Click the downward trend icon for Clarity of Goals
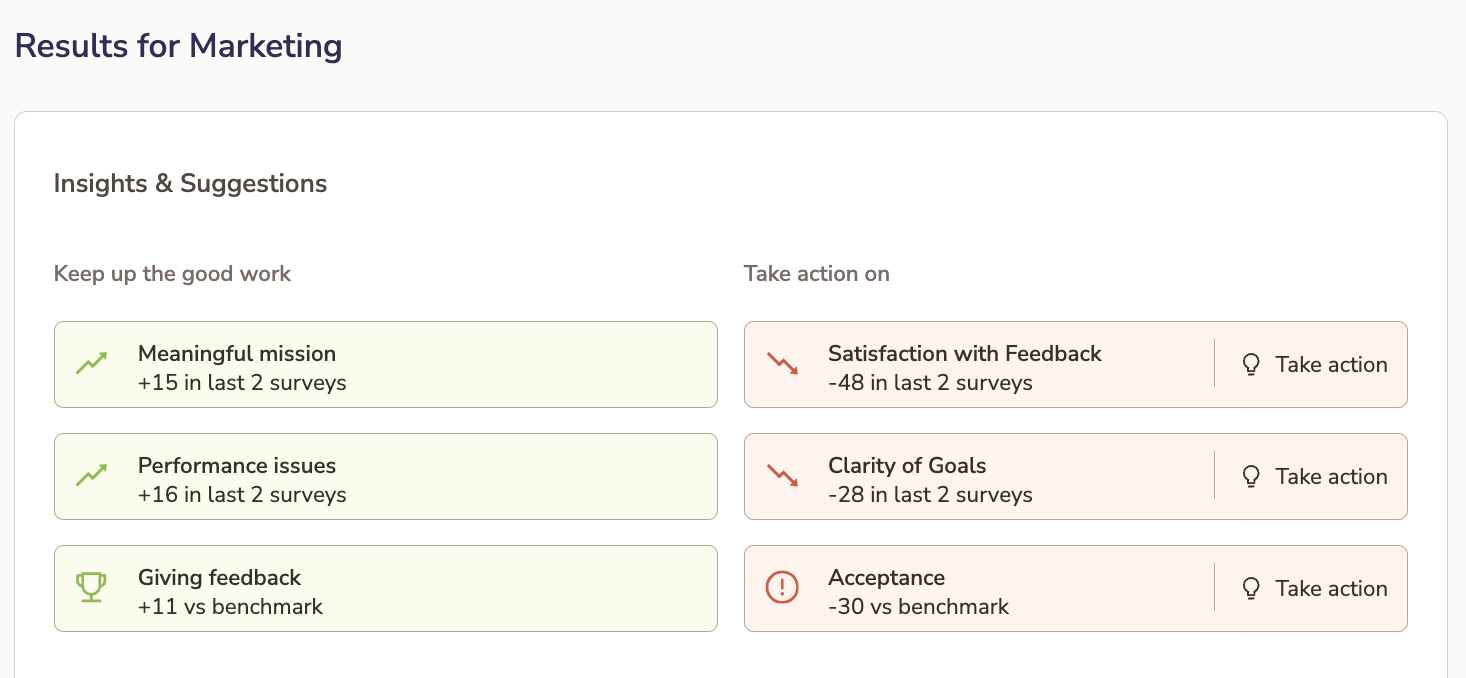 781,477
